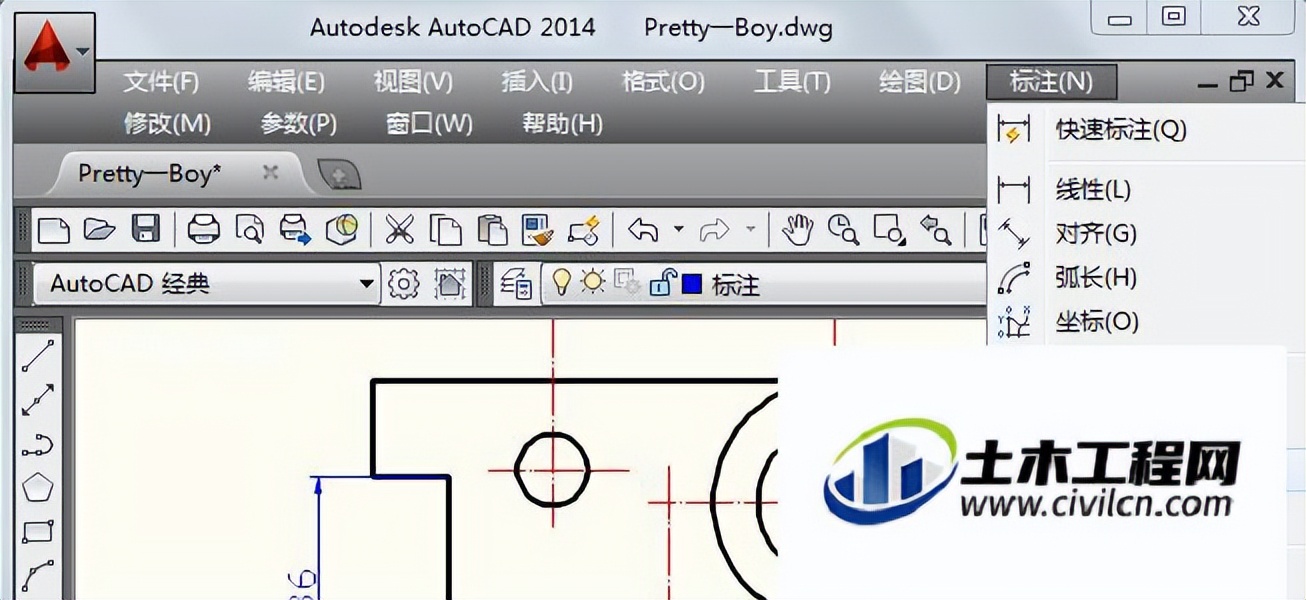1306x600 pixels.
Task: Click the Zoom Previous icon
Action: (x=935, y=230)
